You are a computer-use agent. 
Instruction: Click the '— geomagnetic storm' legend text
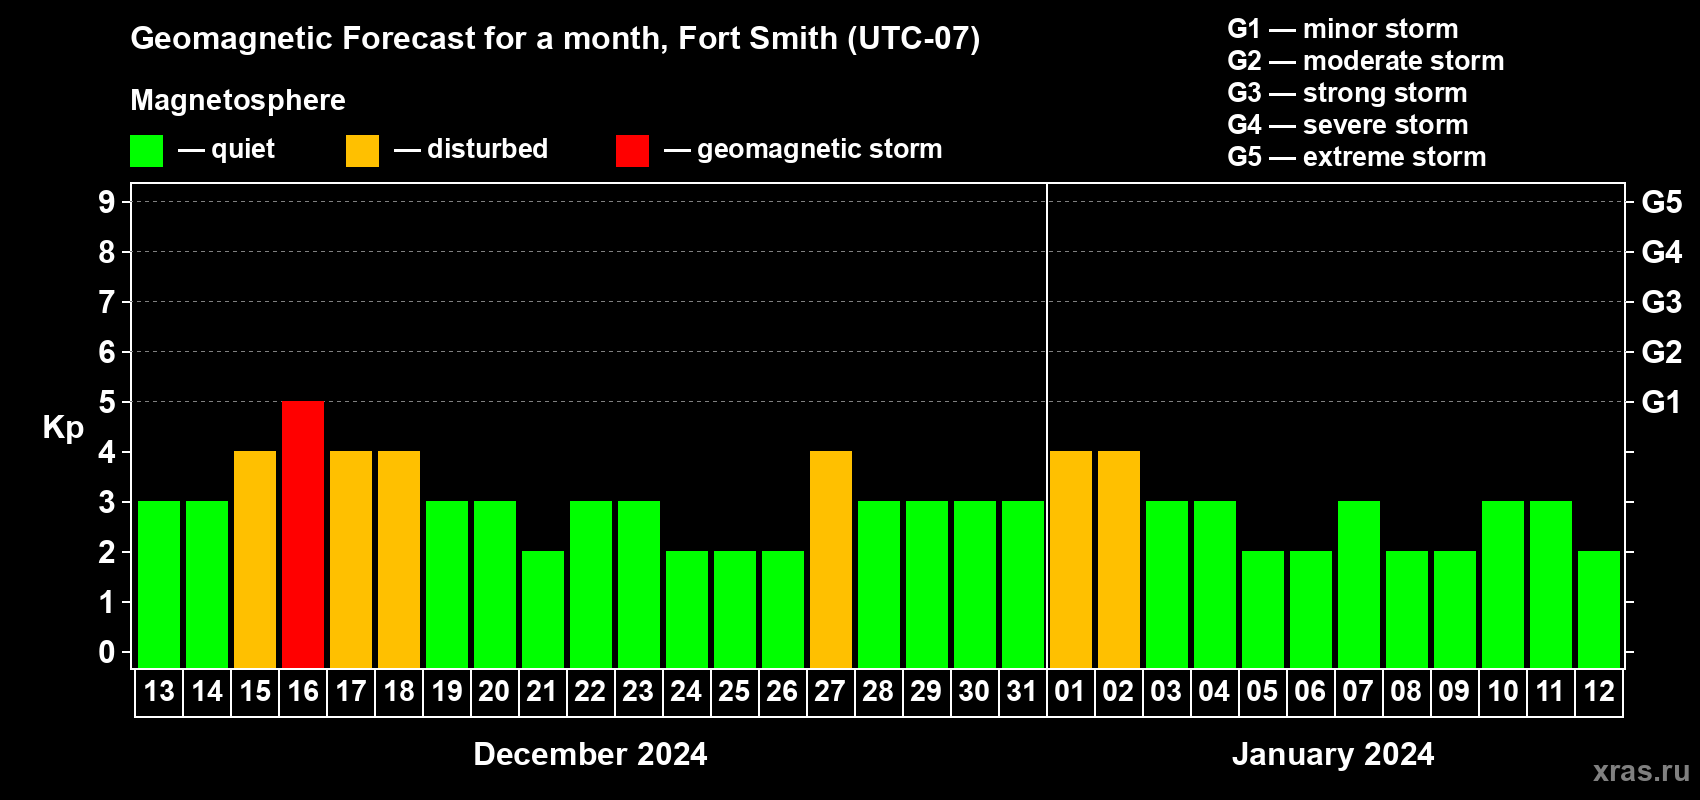click(803, 149)
